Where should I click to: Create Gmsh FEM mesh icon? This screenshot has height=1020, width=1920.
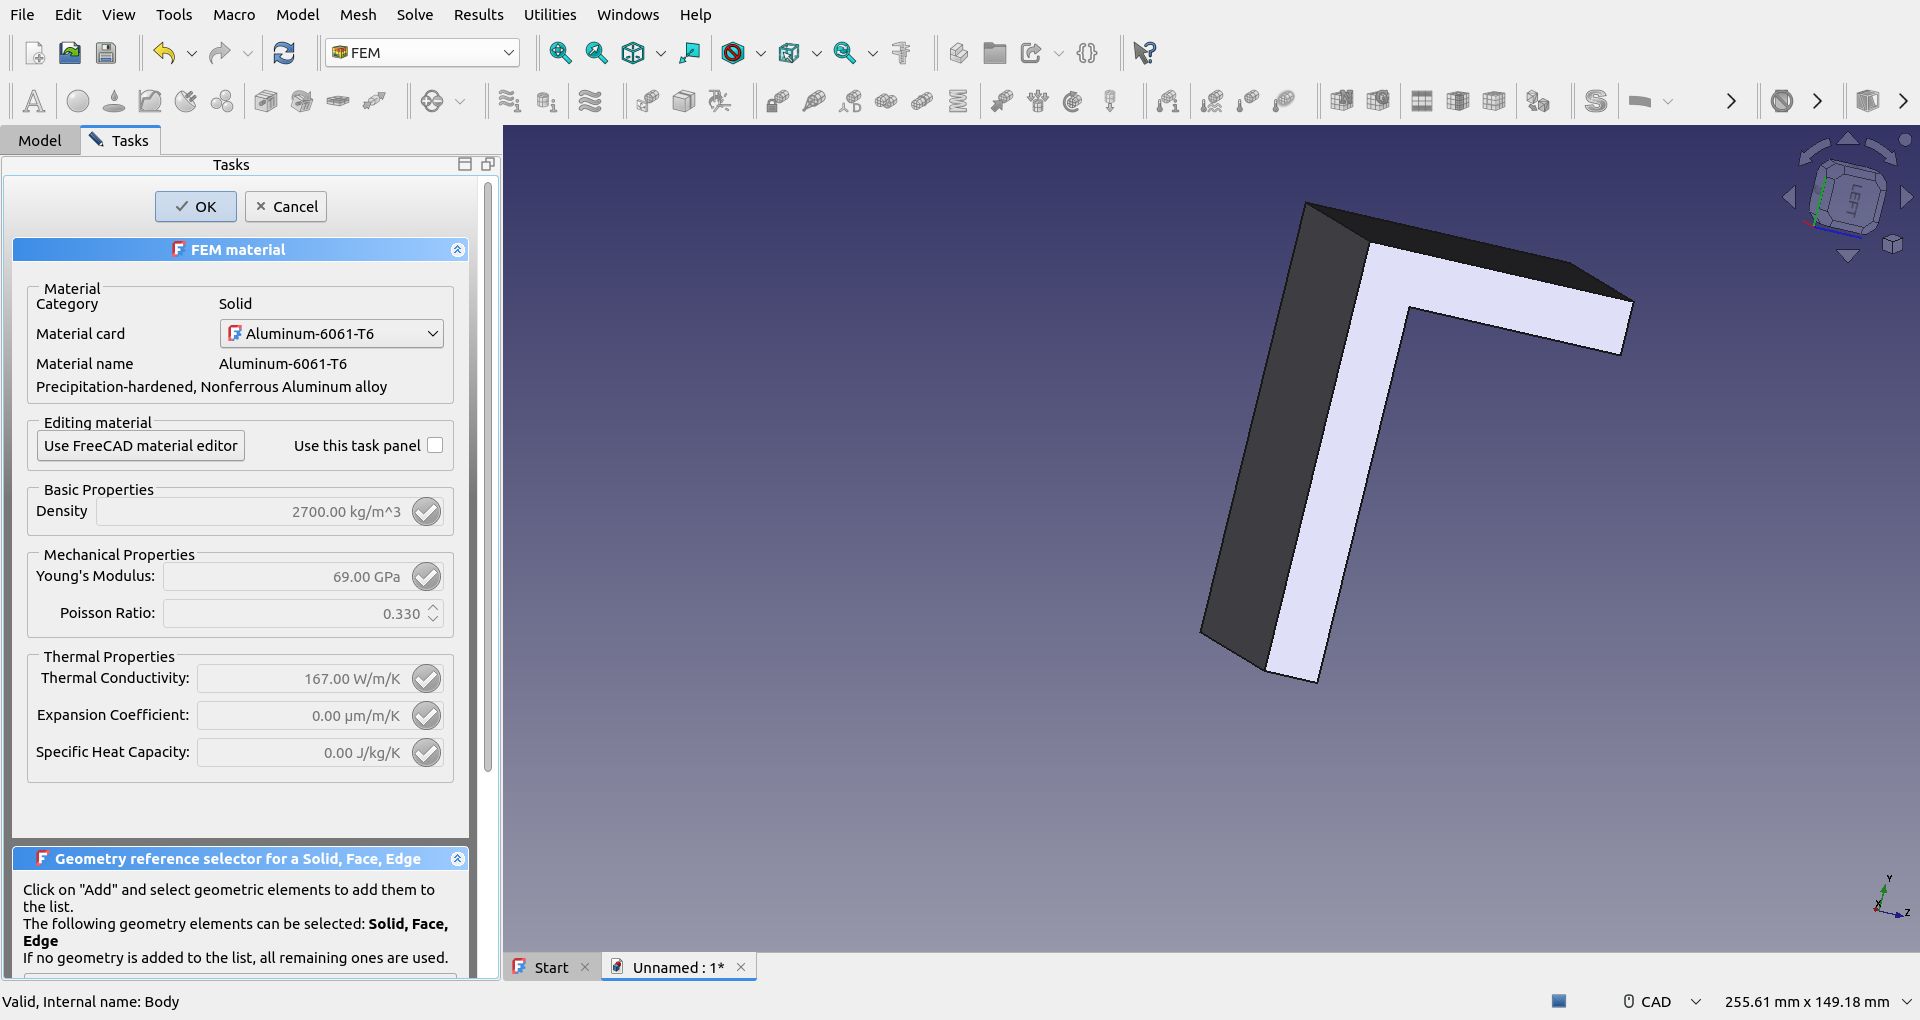[x=1378, y=101]
